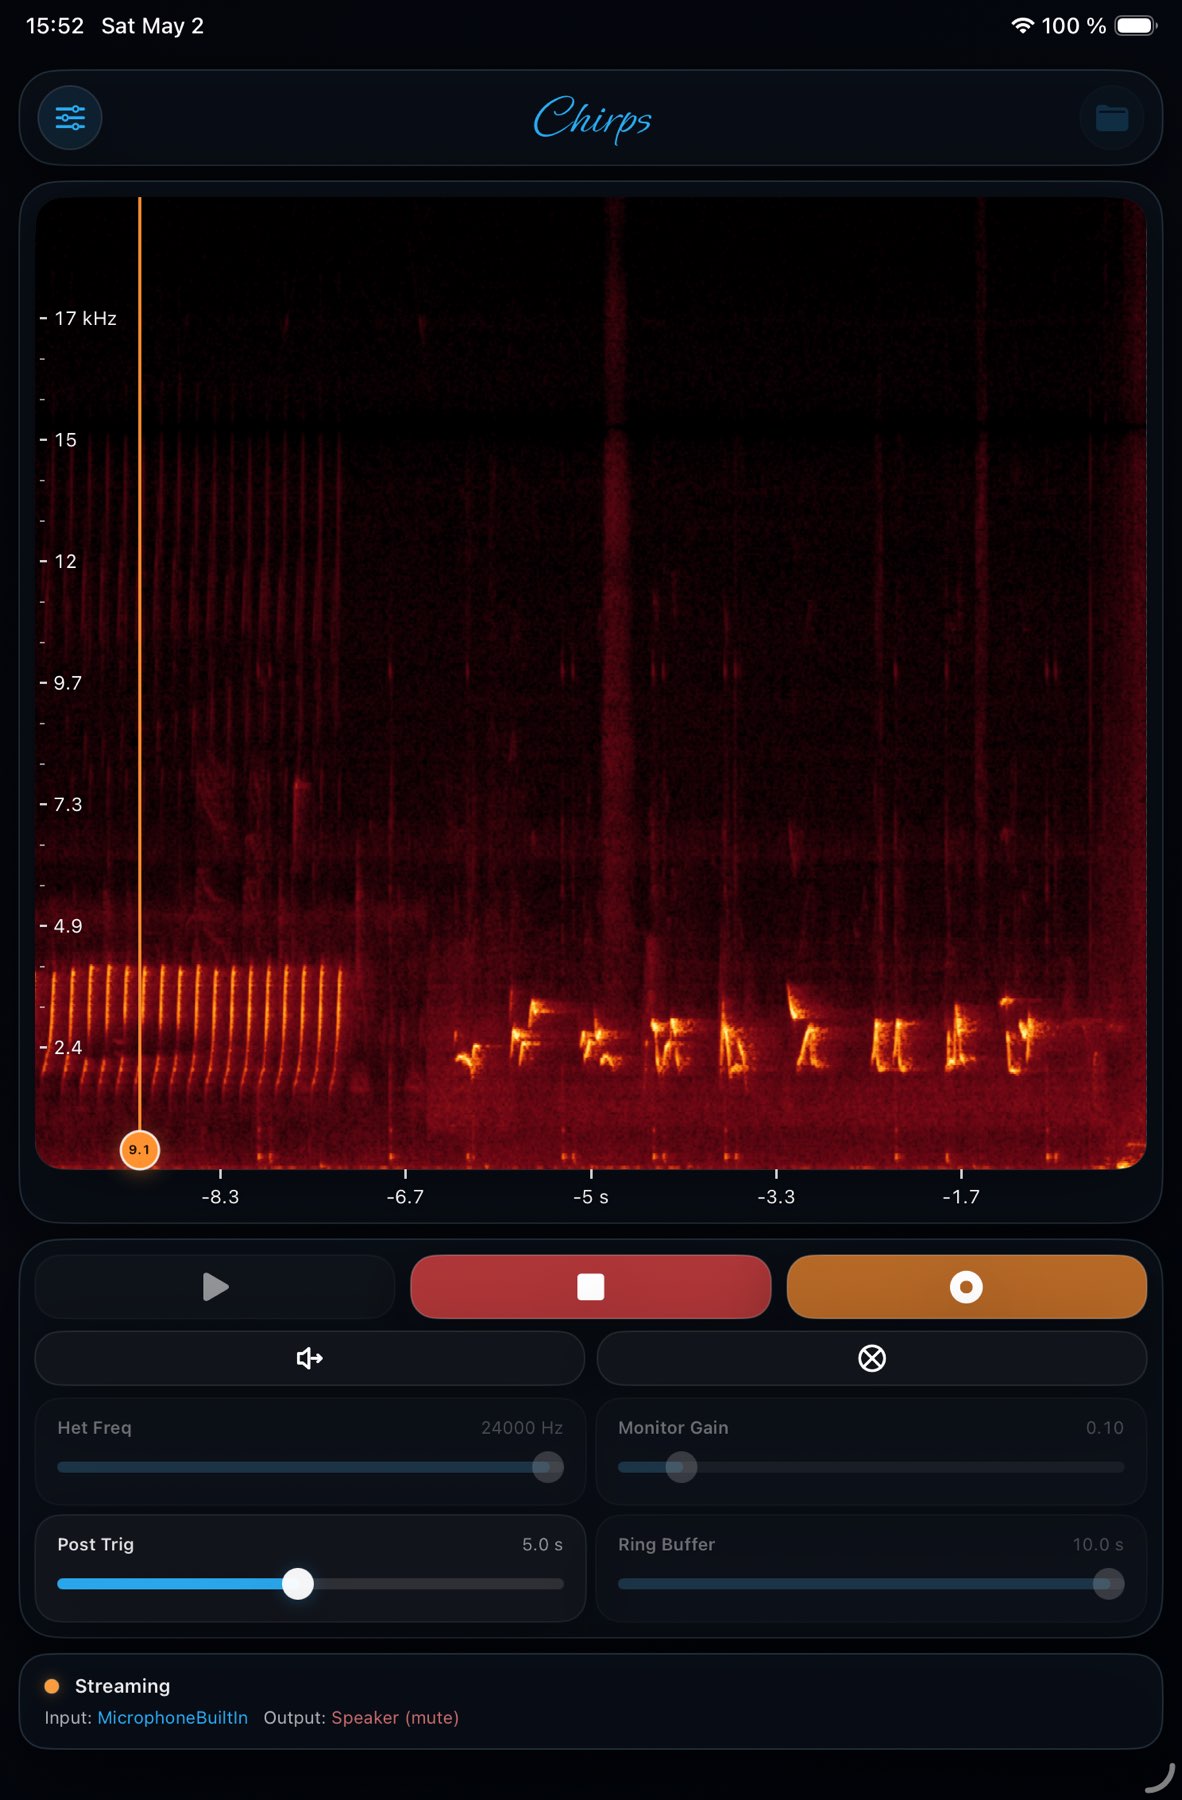Tap the 0.10 Monitor Gain value

coord(1104,1428)
